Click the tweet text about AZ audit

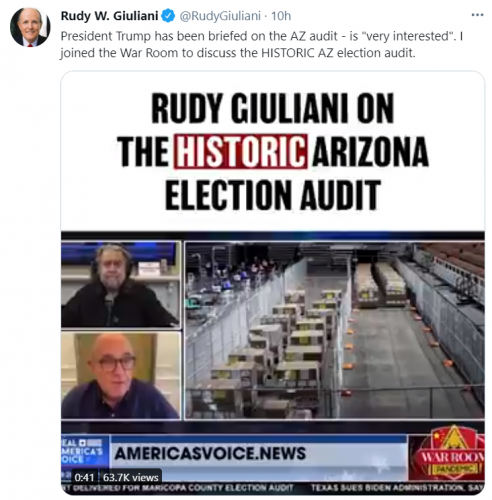[262, 44]
